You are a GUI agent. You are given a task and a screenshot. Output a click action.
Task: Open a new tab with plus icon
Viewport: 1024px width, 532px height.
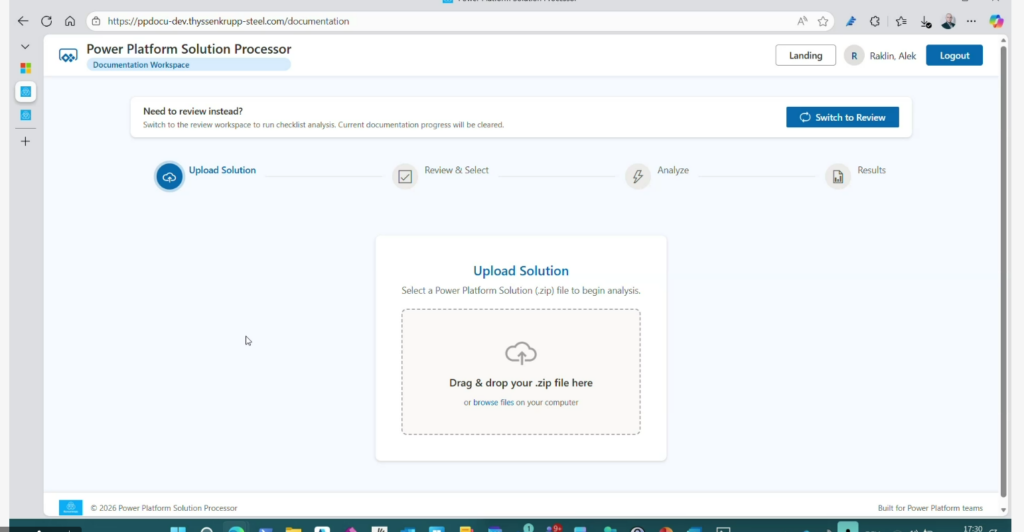[25, 141]
